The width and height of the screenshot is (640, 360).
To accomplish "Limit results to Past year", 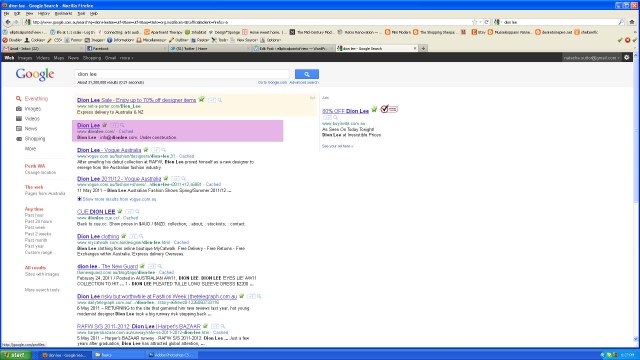I will [x=34, y=246].
